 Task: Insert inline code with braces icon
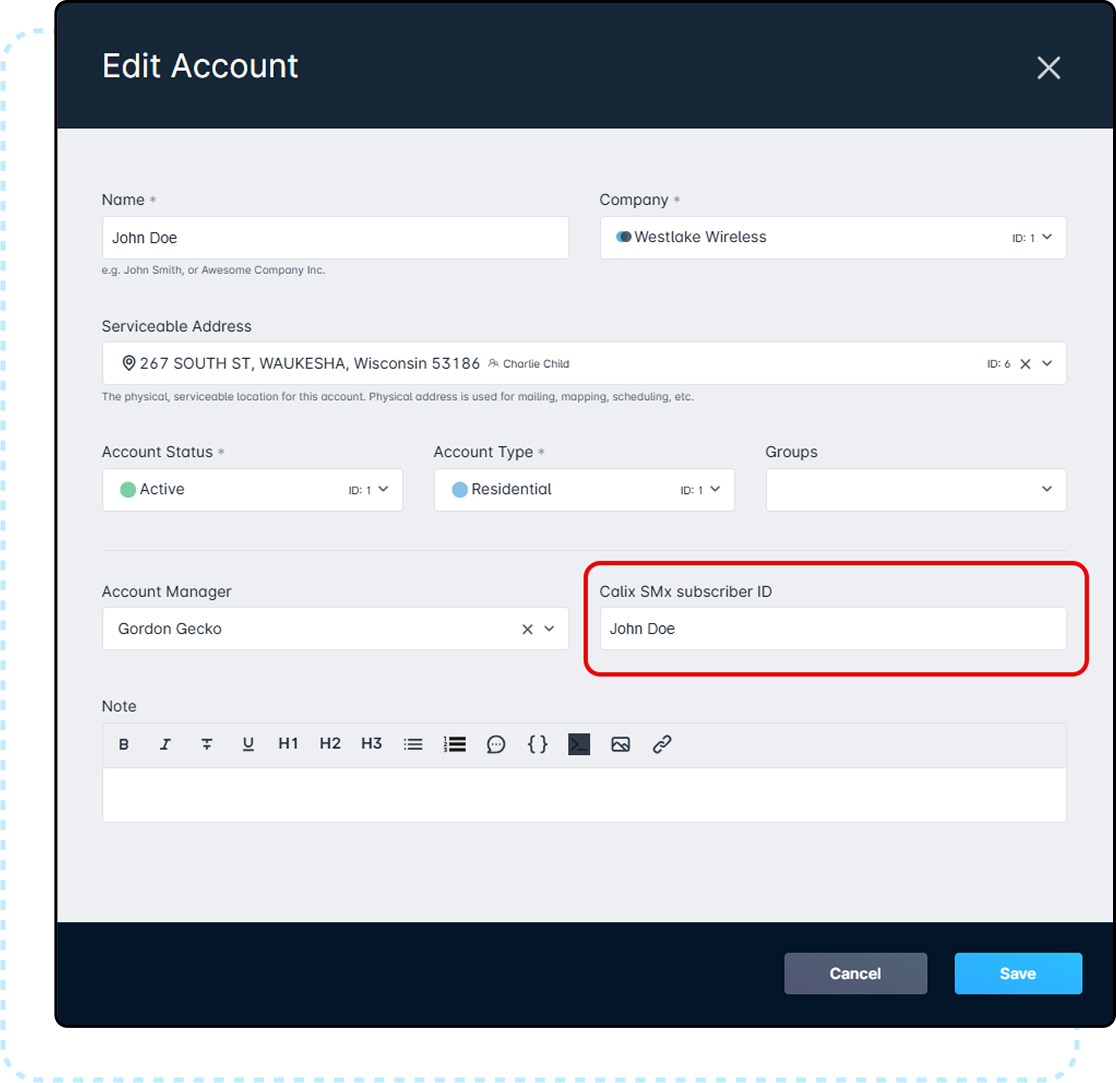click(x=537, y=744)
